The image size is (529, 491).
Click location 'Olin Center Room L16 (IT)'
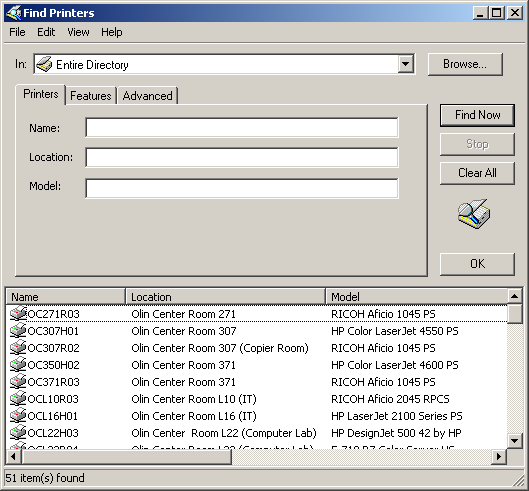[194, 416]
